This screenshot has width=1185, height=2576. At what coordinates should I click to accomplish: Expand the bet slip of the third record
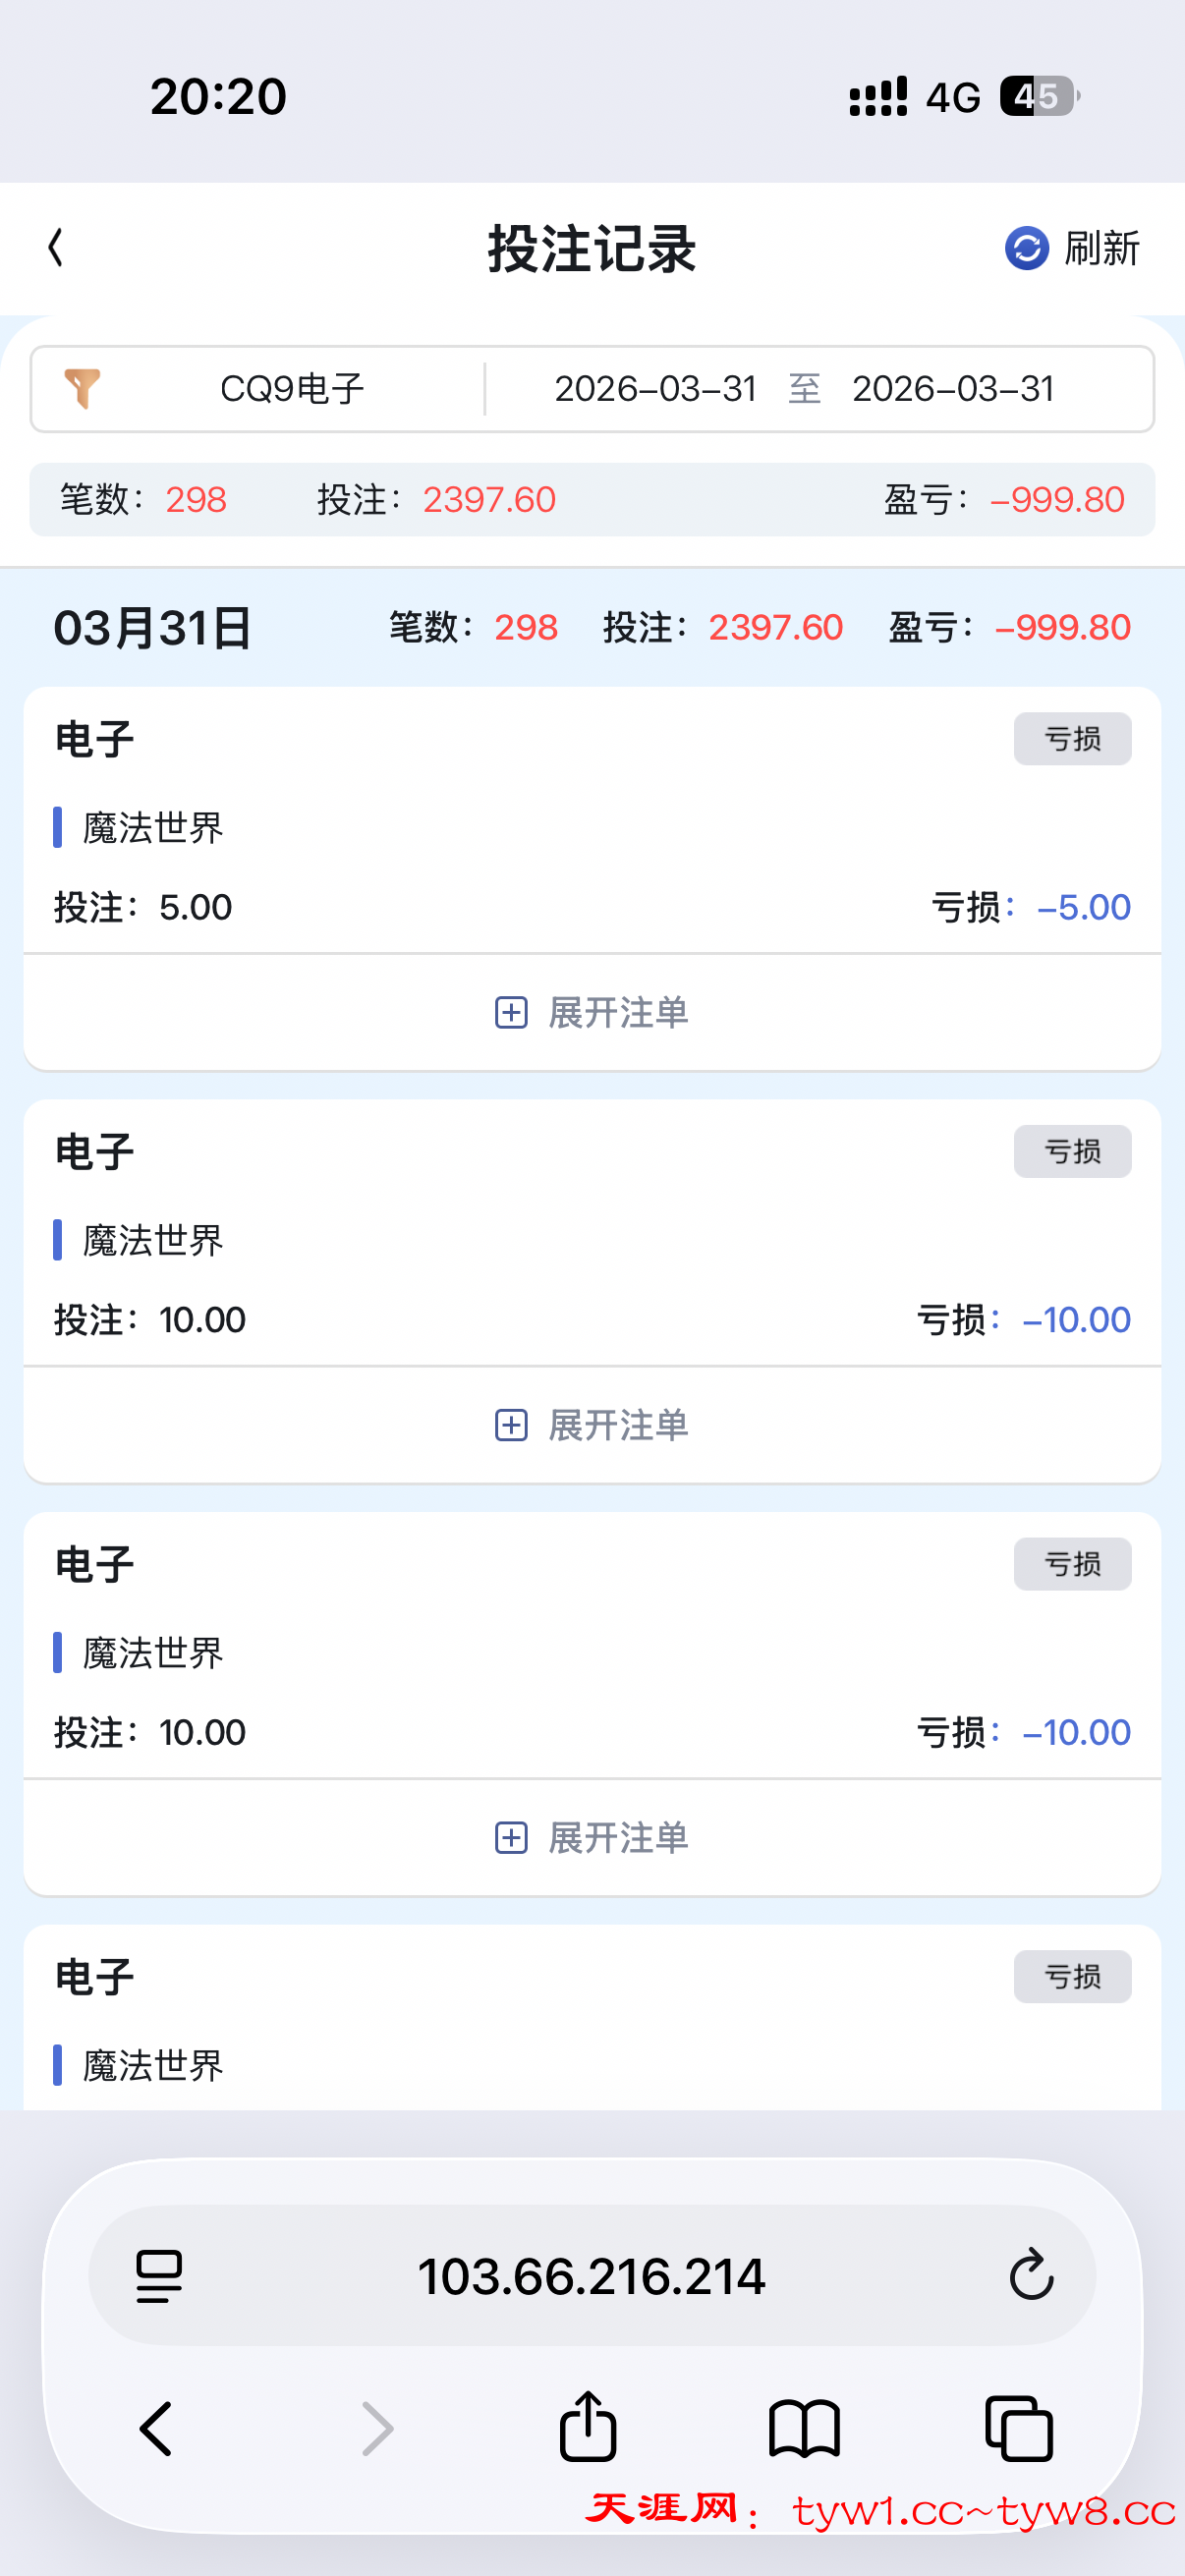(592, 1838)
